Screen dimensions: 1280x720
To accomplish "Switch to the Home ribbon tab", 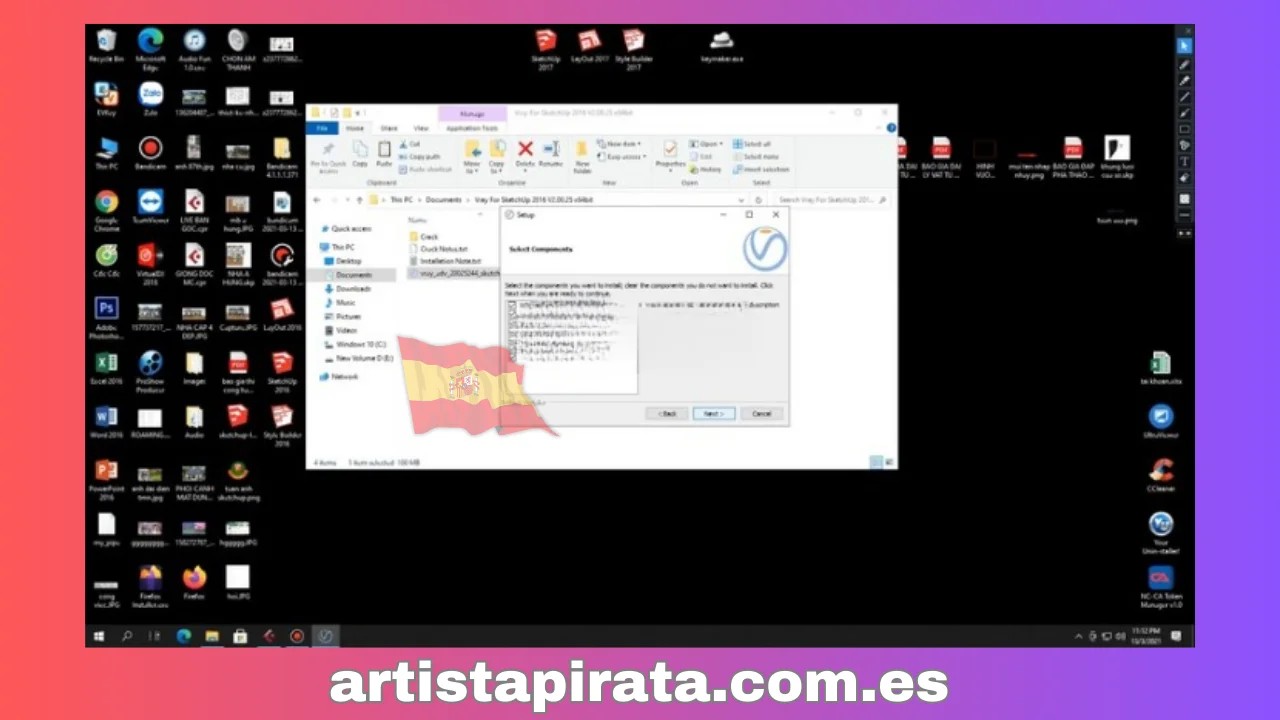I will coord(355,128).
